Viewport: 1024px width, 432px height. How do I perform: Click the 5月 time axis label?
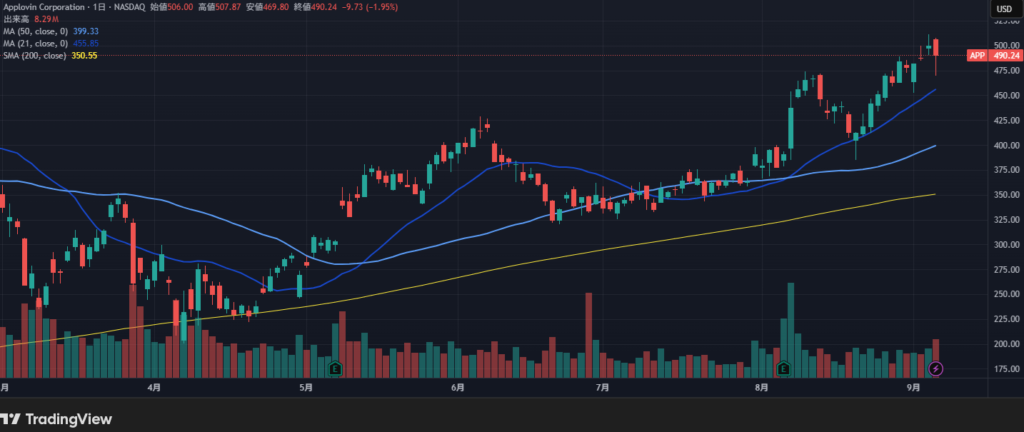tap(306, 388)
